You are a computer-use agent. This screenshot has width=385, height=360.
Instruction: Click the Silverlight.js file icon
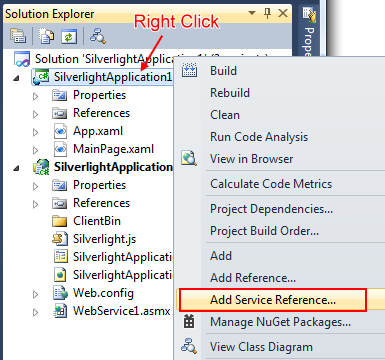[60, 239]
